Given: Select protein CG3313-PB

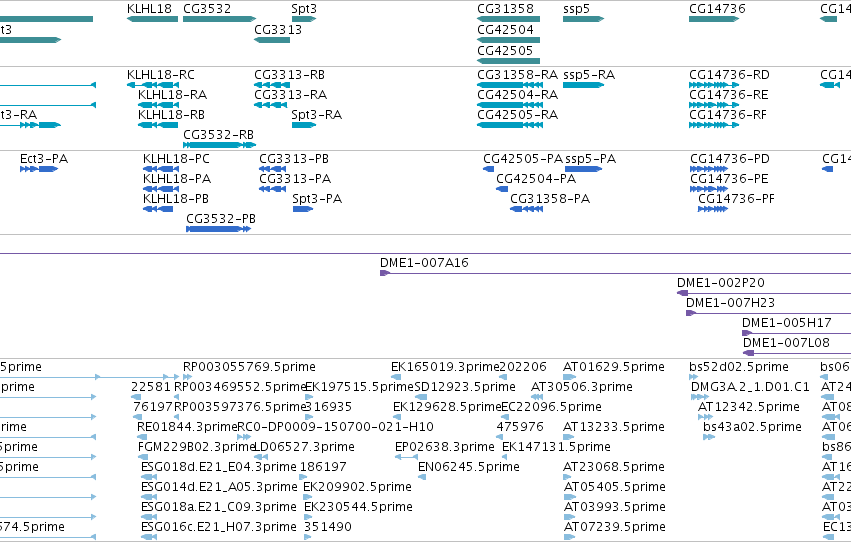Looking at the screenshot, I should pyautogui.click(x=272, y=169).
